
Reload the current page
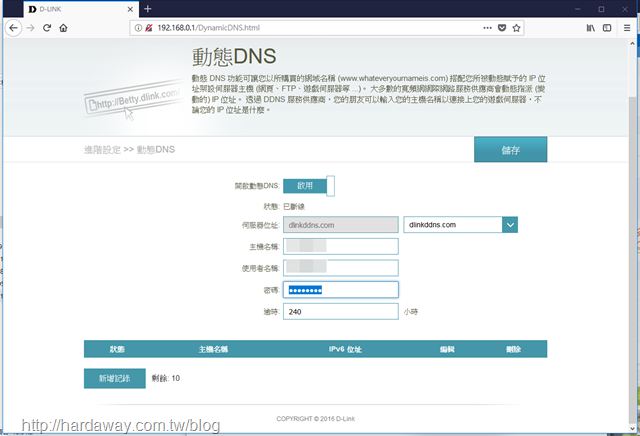click(47, 28)
